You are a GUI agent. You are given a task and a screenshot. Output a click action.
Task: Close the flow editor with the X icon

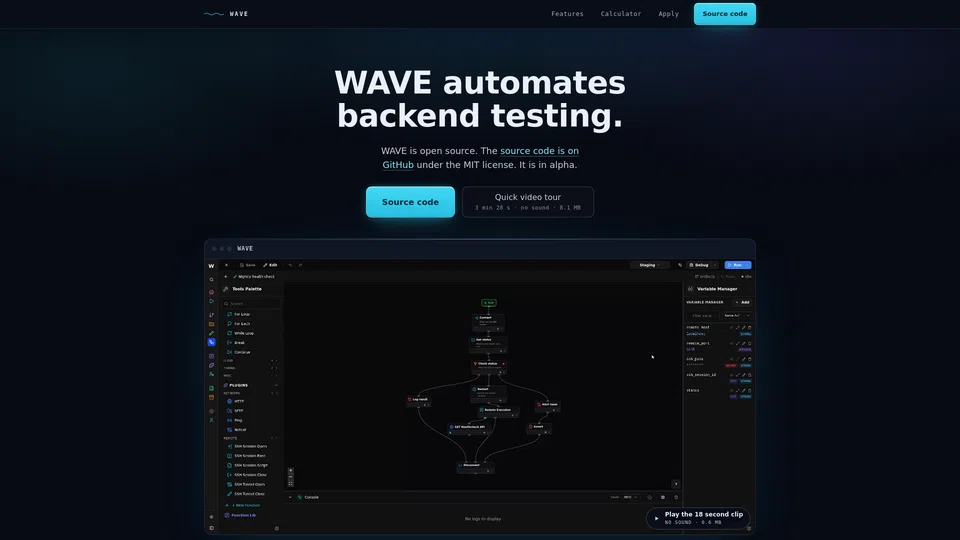[226, 265]
